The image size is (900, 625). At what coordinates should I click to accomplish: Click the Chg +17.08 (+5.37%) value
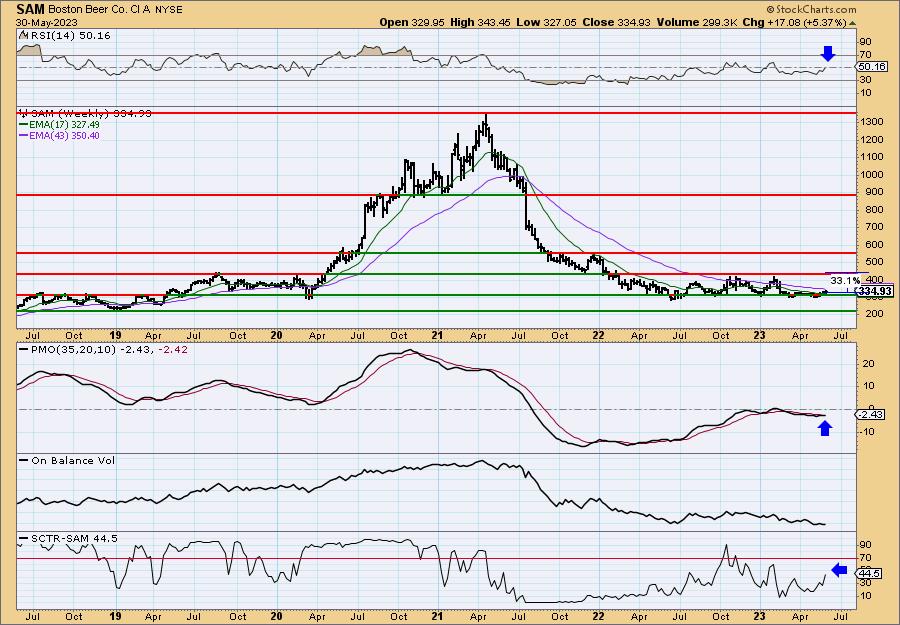[x=793, y=22]
